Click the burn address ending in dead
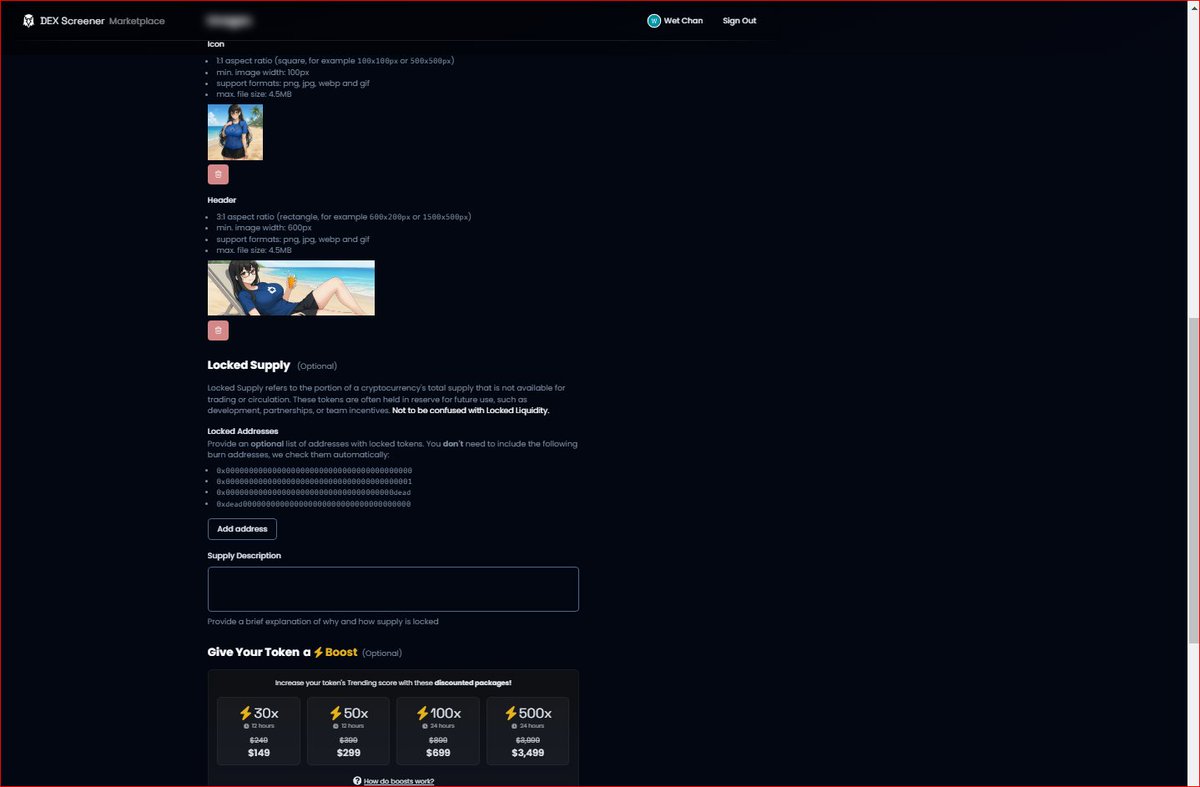The width and height of the screenshot is (1200, 787). 314,493
